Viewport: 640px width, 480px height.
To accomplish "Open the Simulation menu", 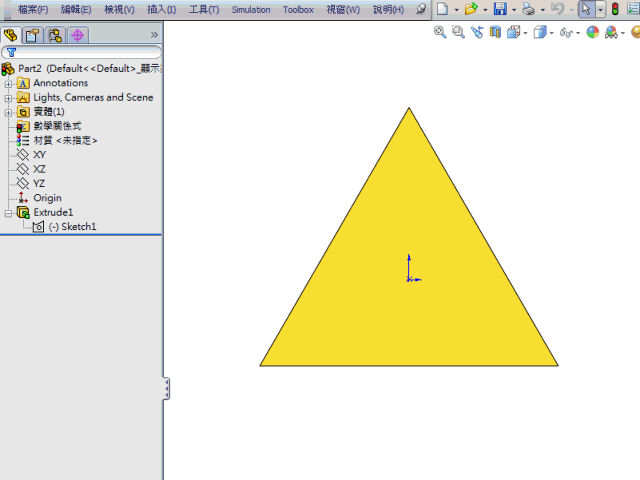I will pos(251,9).
